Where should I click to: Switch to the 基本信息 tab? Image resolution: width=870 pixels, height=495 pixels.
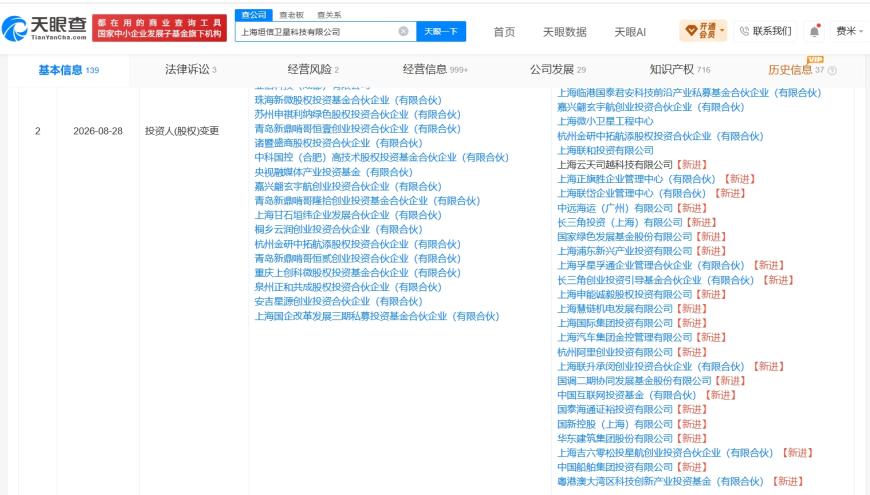68,70
